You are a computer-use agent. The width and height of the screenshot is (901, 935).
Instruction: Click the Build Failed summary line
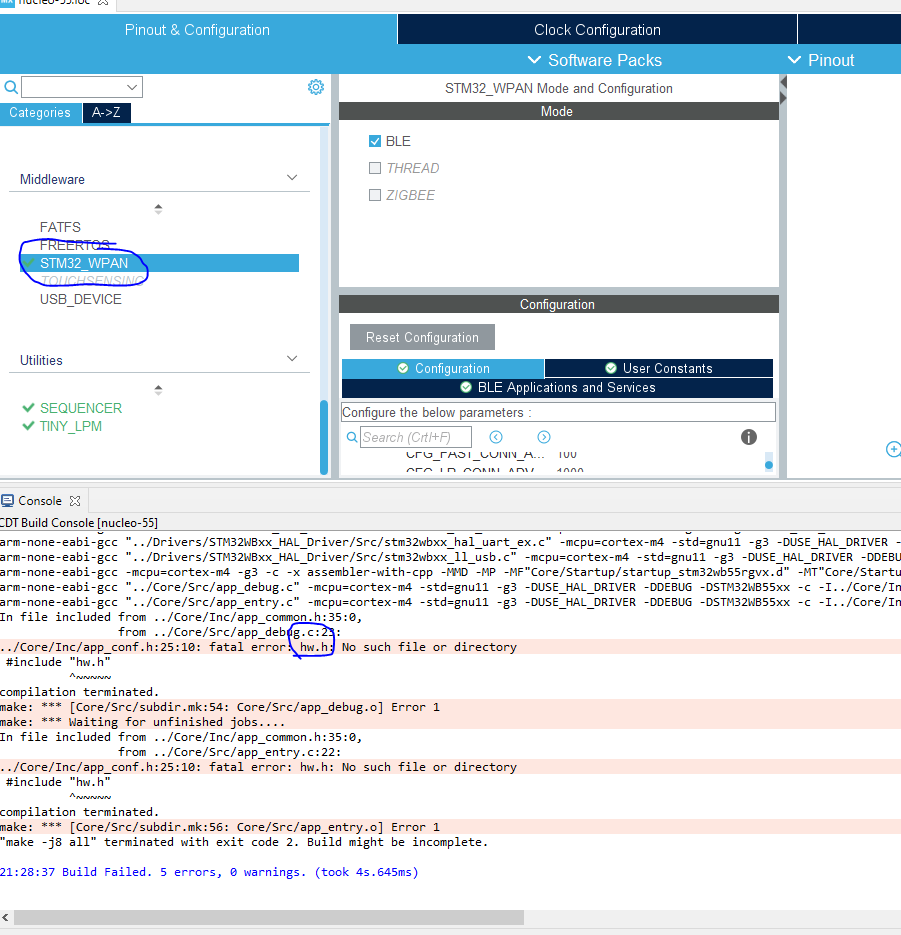209,872
